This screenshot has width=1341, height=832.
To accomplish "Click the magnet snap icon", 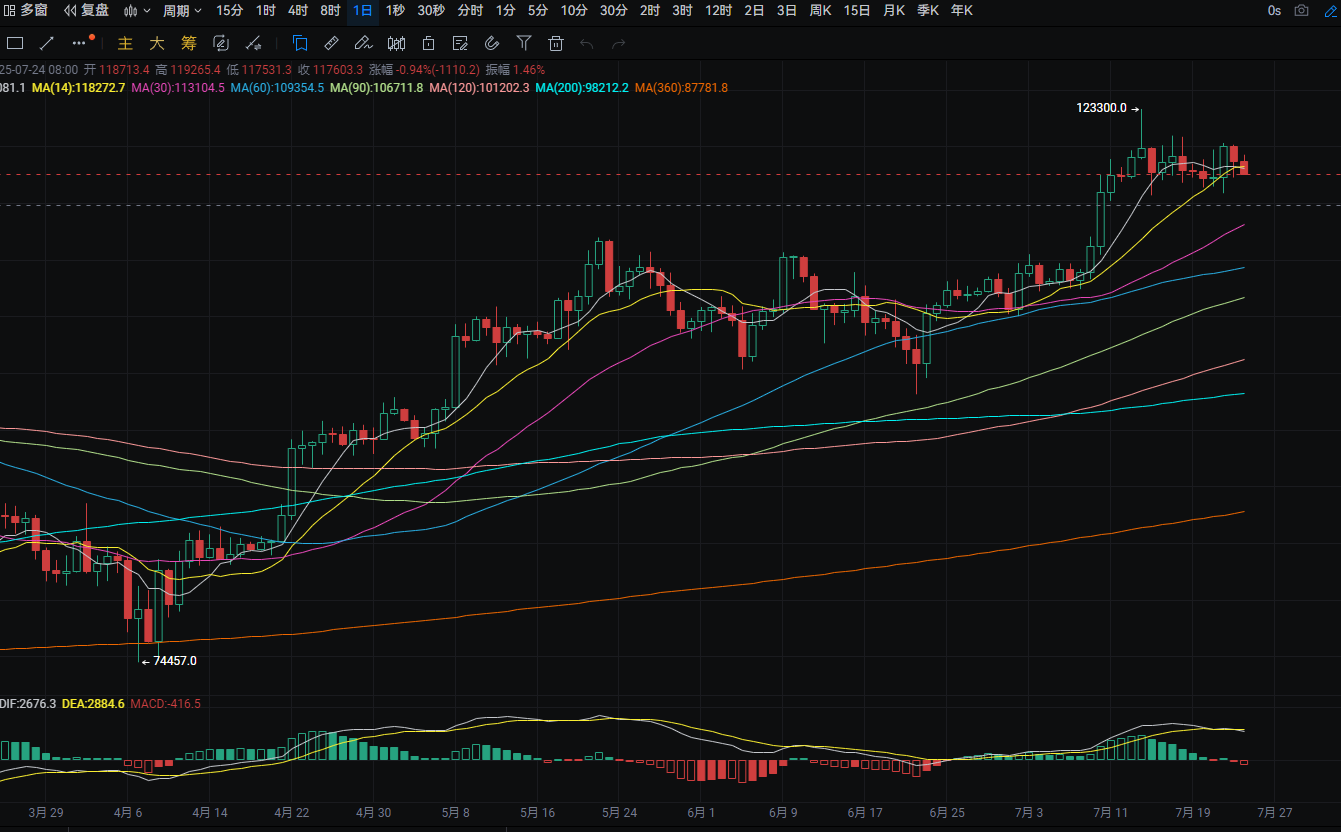I will click(492, 43).
